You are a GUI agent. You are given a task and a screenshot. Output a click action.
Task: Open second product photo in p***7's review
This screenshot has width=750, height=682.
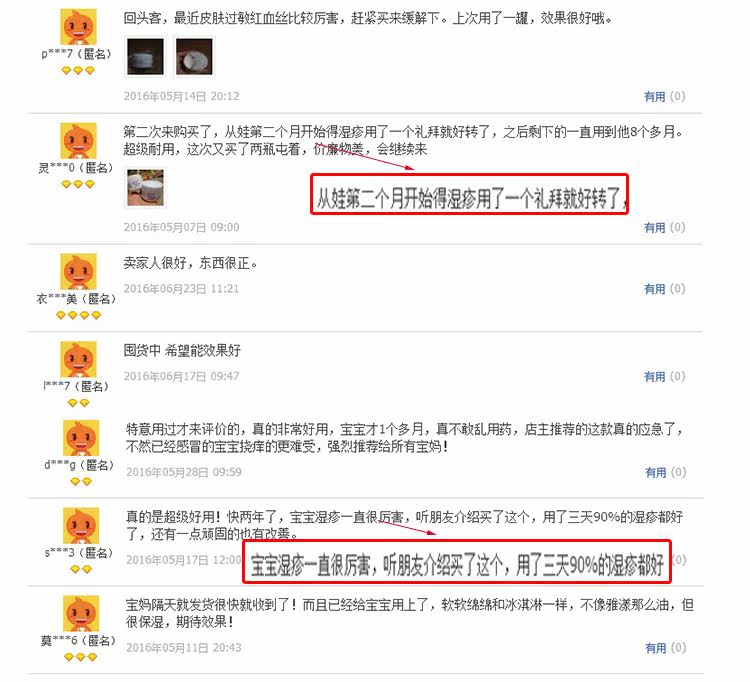click(194, 56)
